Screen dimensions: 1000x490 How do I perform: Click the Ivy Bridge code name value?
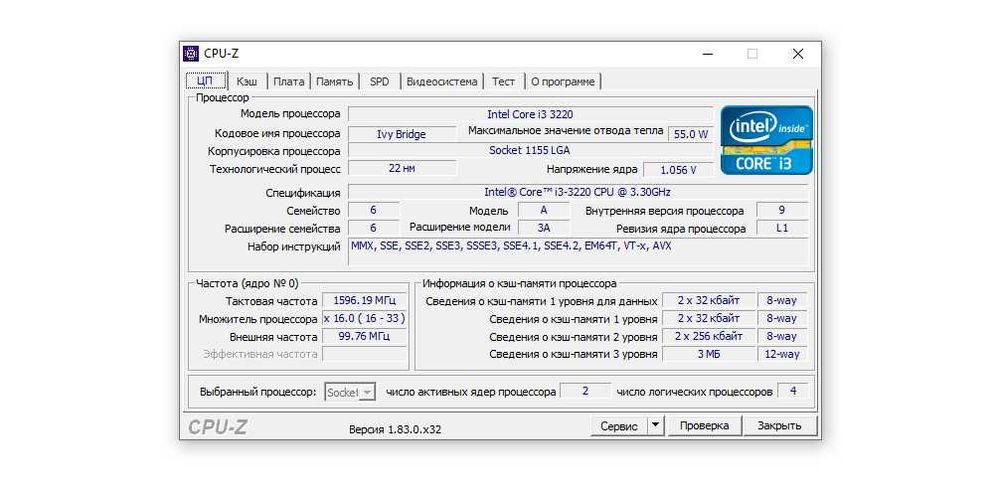click(402, 134)
